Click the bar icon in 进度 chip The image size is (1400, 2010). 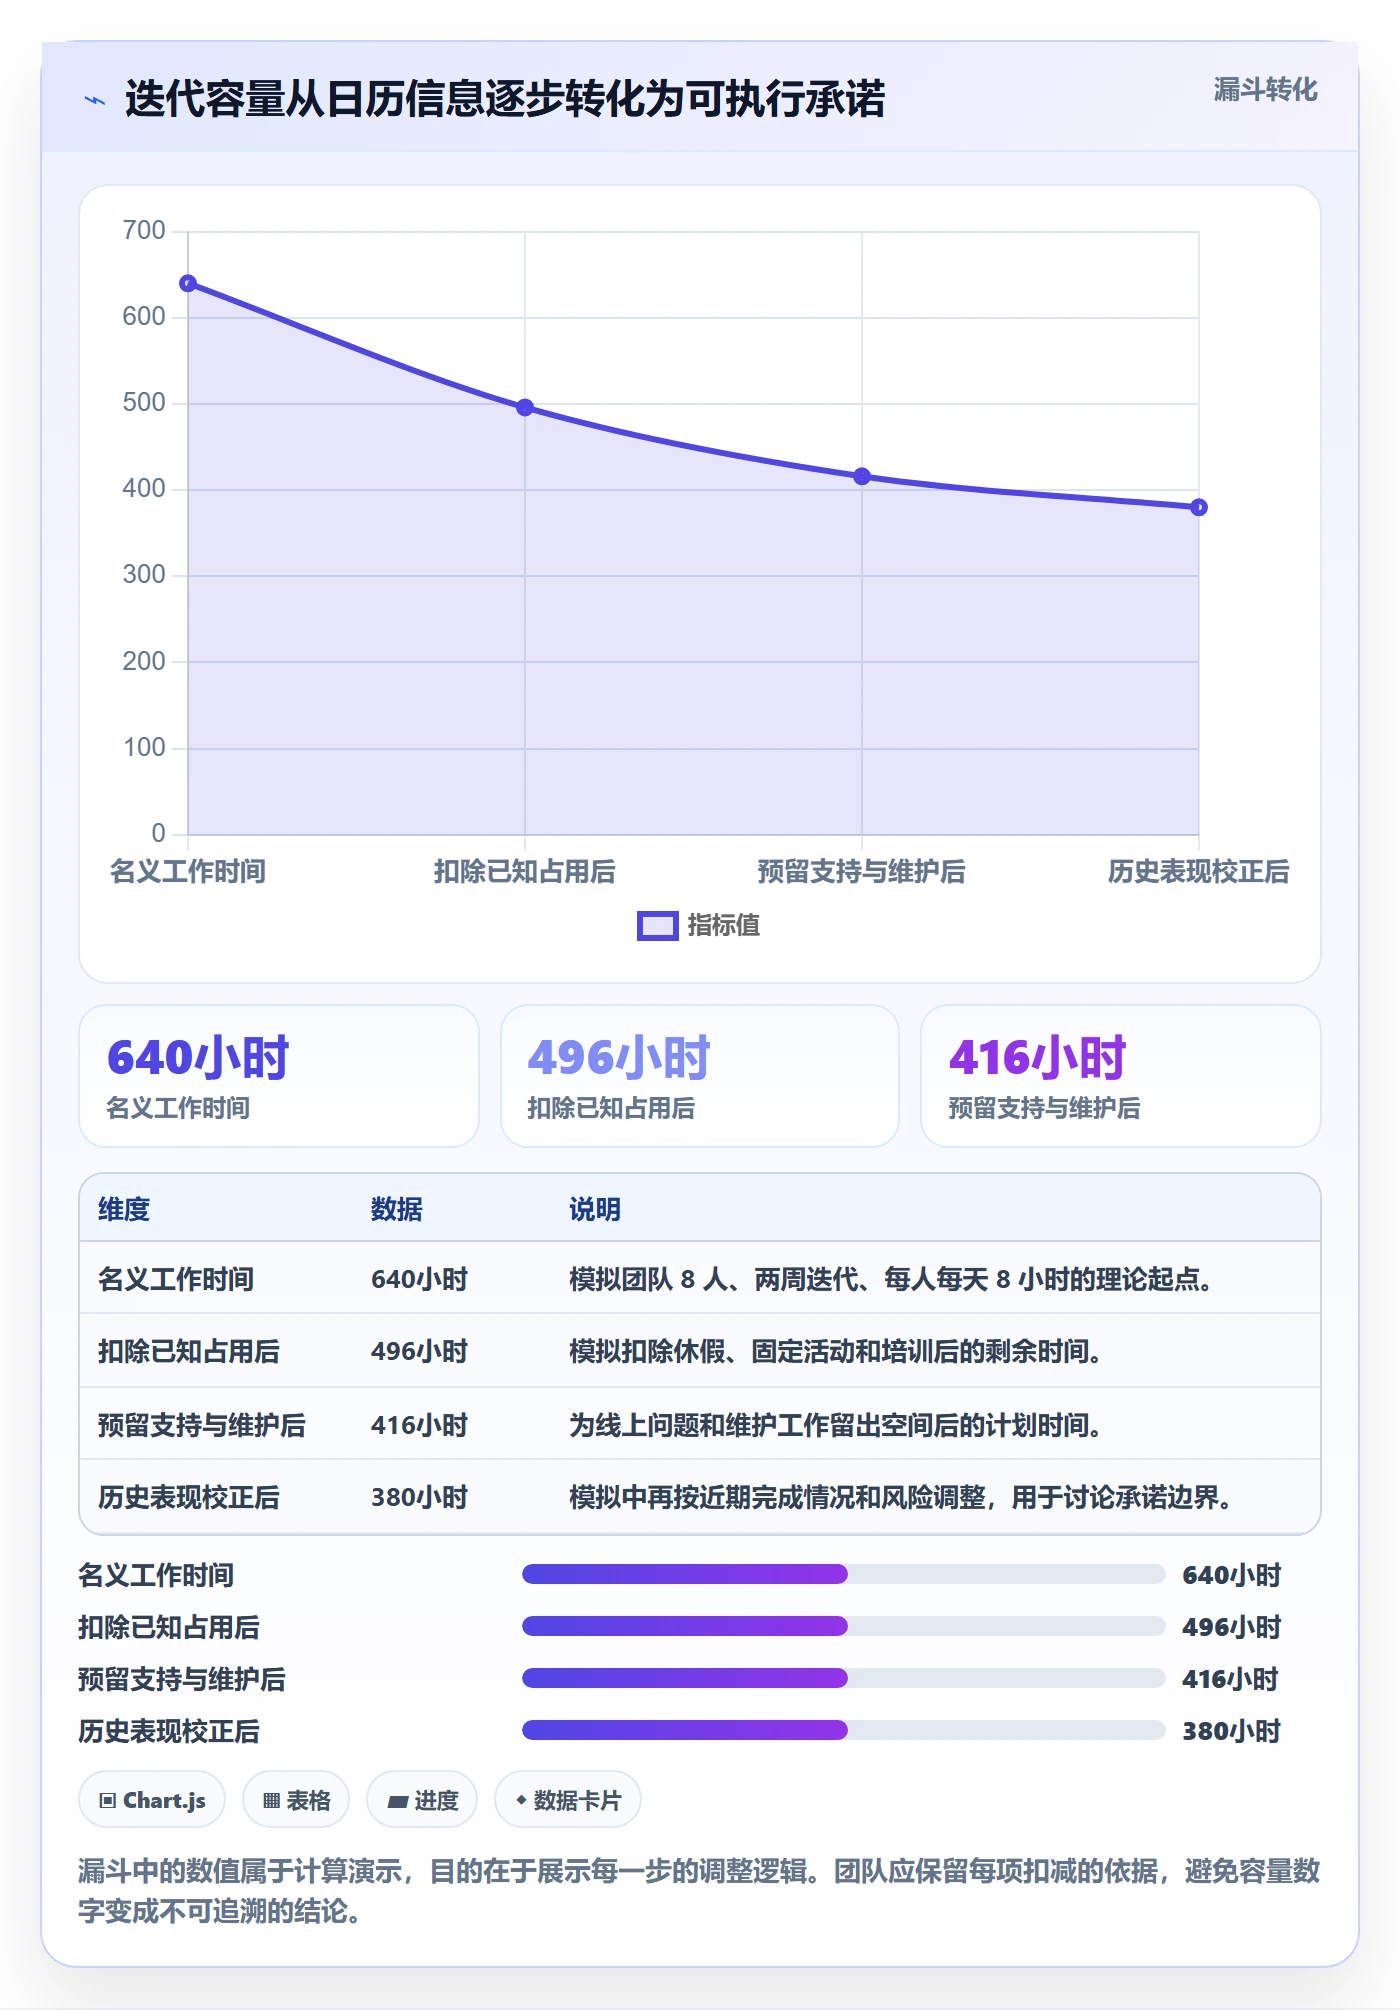point(398,1802)
